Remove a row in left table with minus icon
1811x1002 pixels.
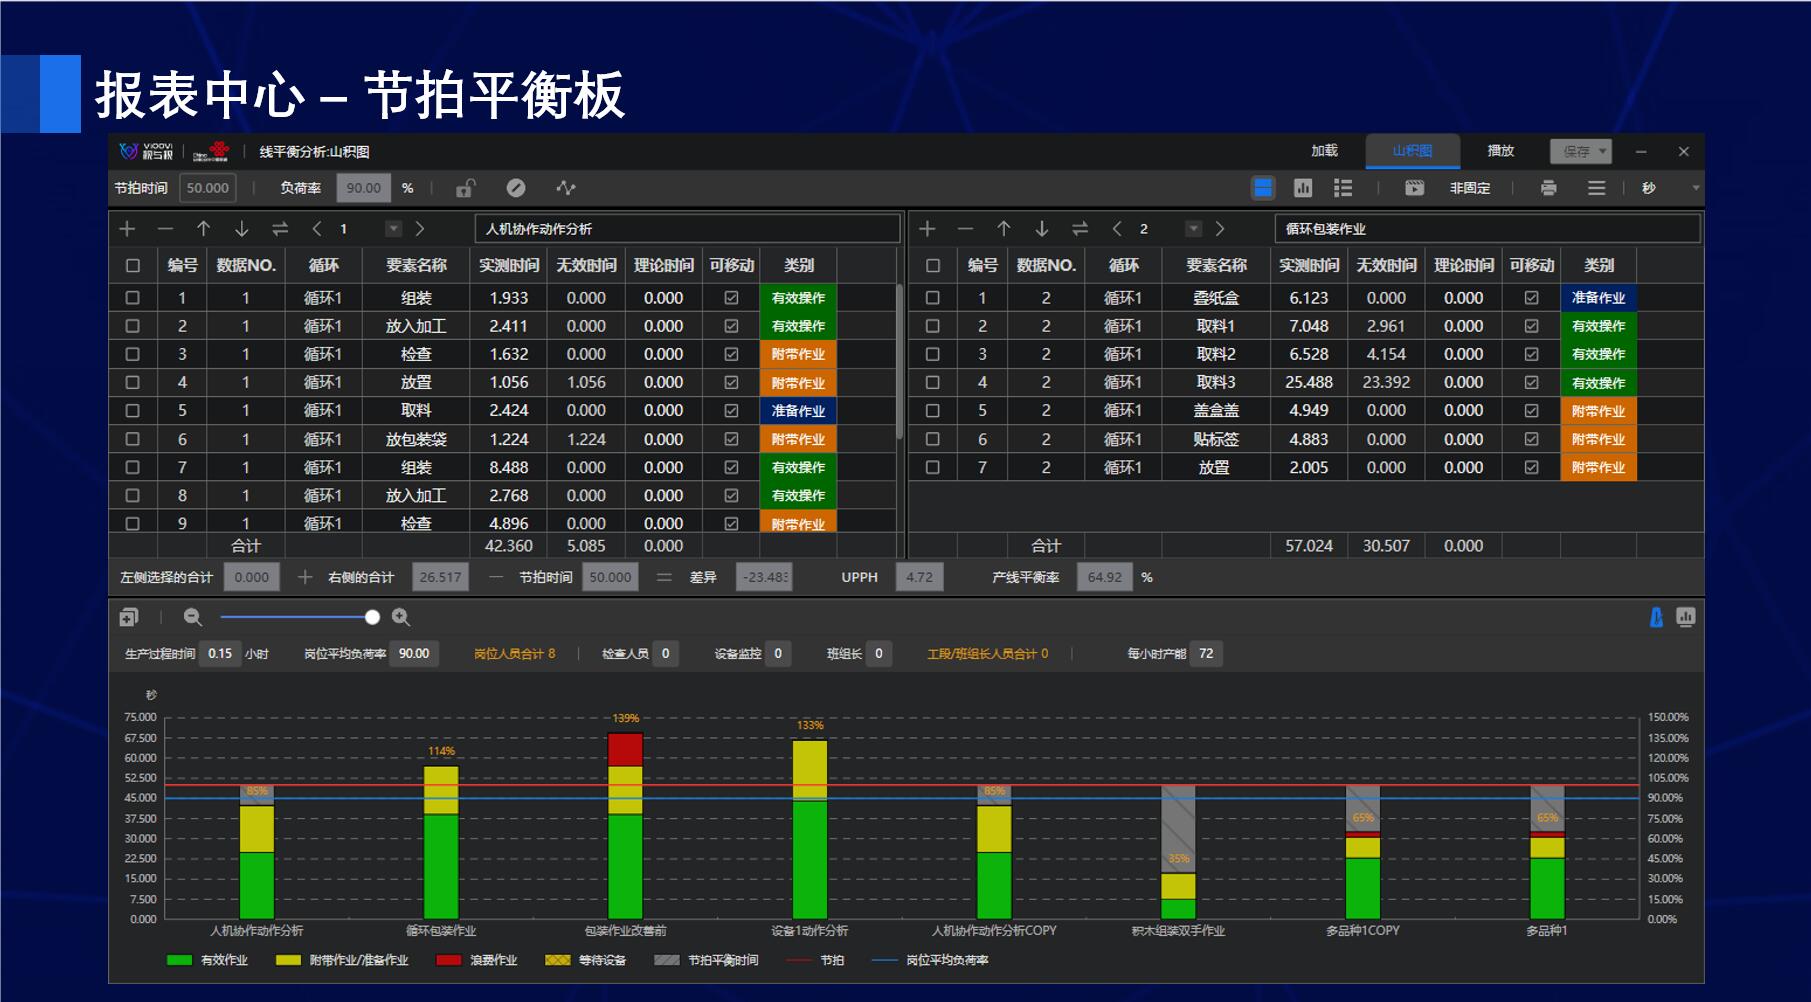point(165,229)
